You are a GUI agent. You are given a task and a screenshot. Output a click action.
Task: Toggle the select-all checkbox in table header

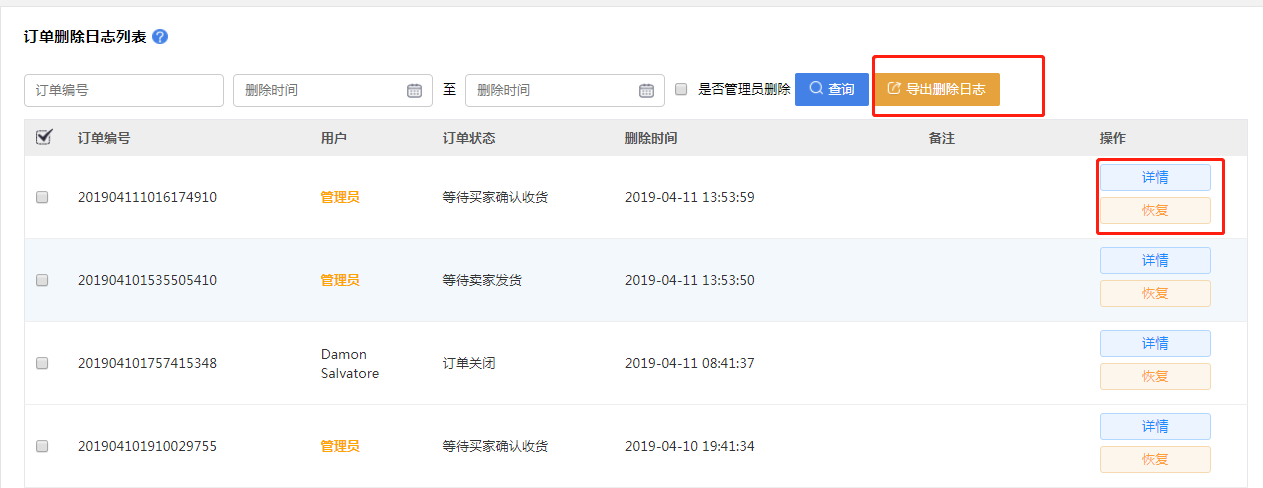coord(43,138)
